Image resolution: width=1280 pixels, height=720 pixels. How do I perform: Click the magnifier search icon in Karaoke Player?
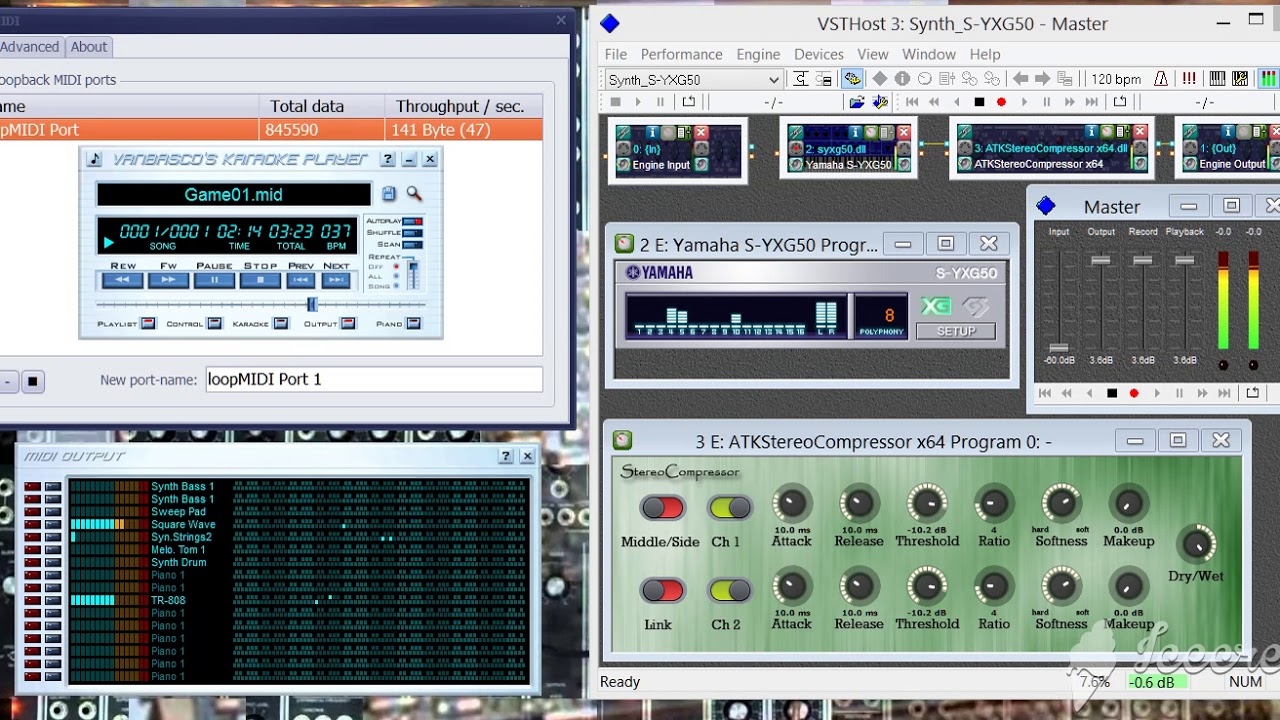click(414, 194)
